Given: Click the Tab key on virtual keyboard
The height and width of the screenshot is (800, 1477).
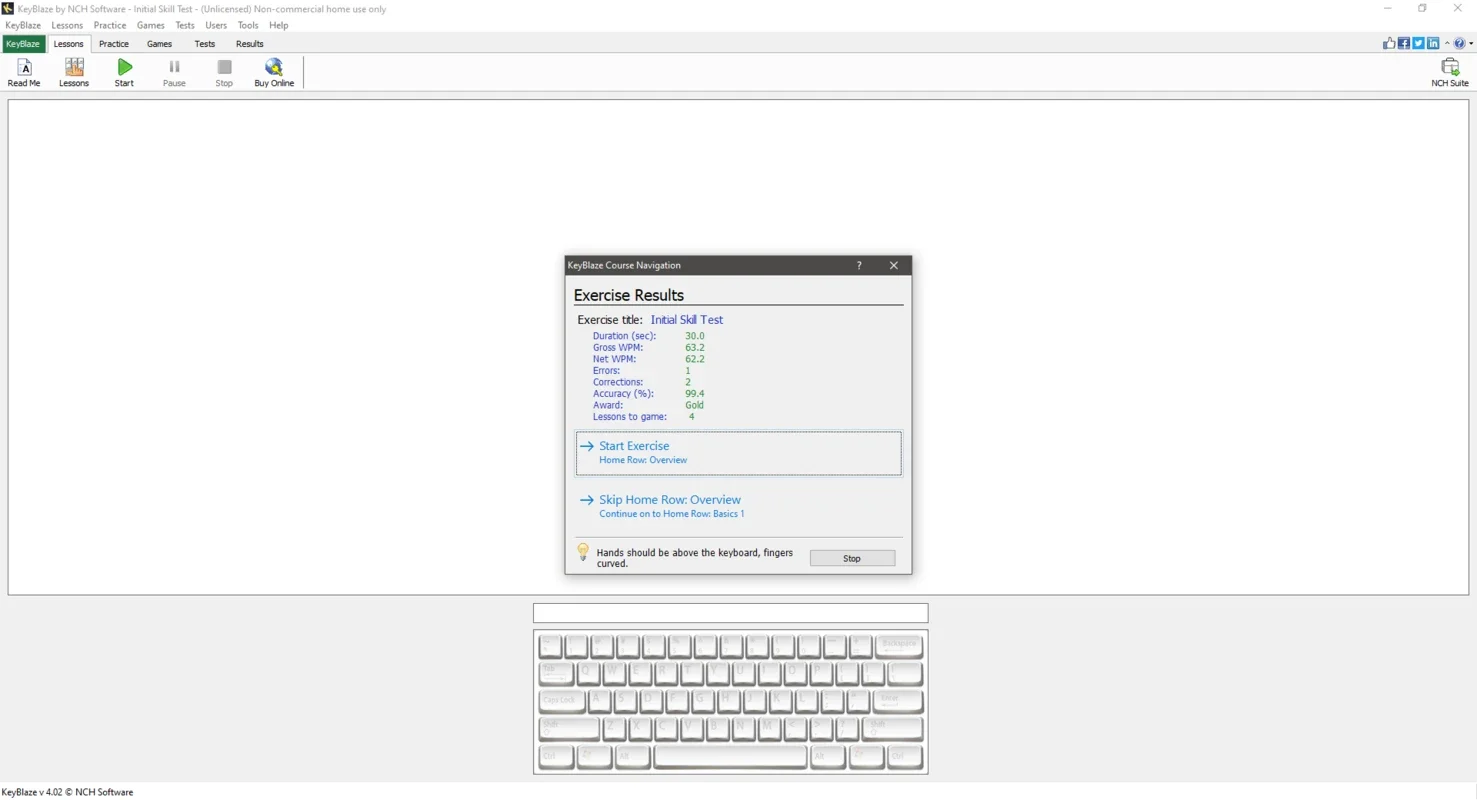Looking at the screenshot, I should [556, 674].
